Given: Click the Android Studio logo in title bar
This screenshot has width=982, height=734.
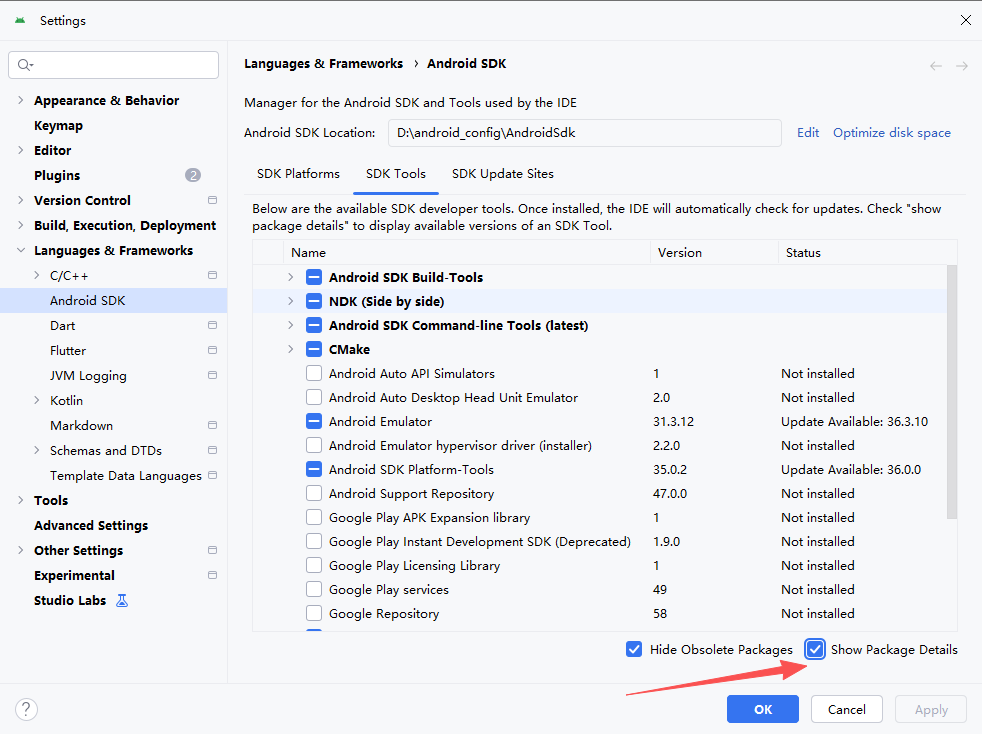Looking at the screenshot, I should point(20,21).
